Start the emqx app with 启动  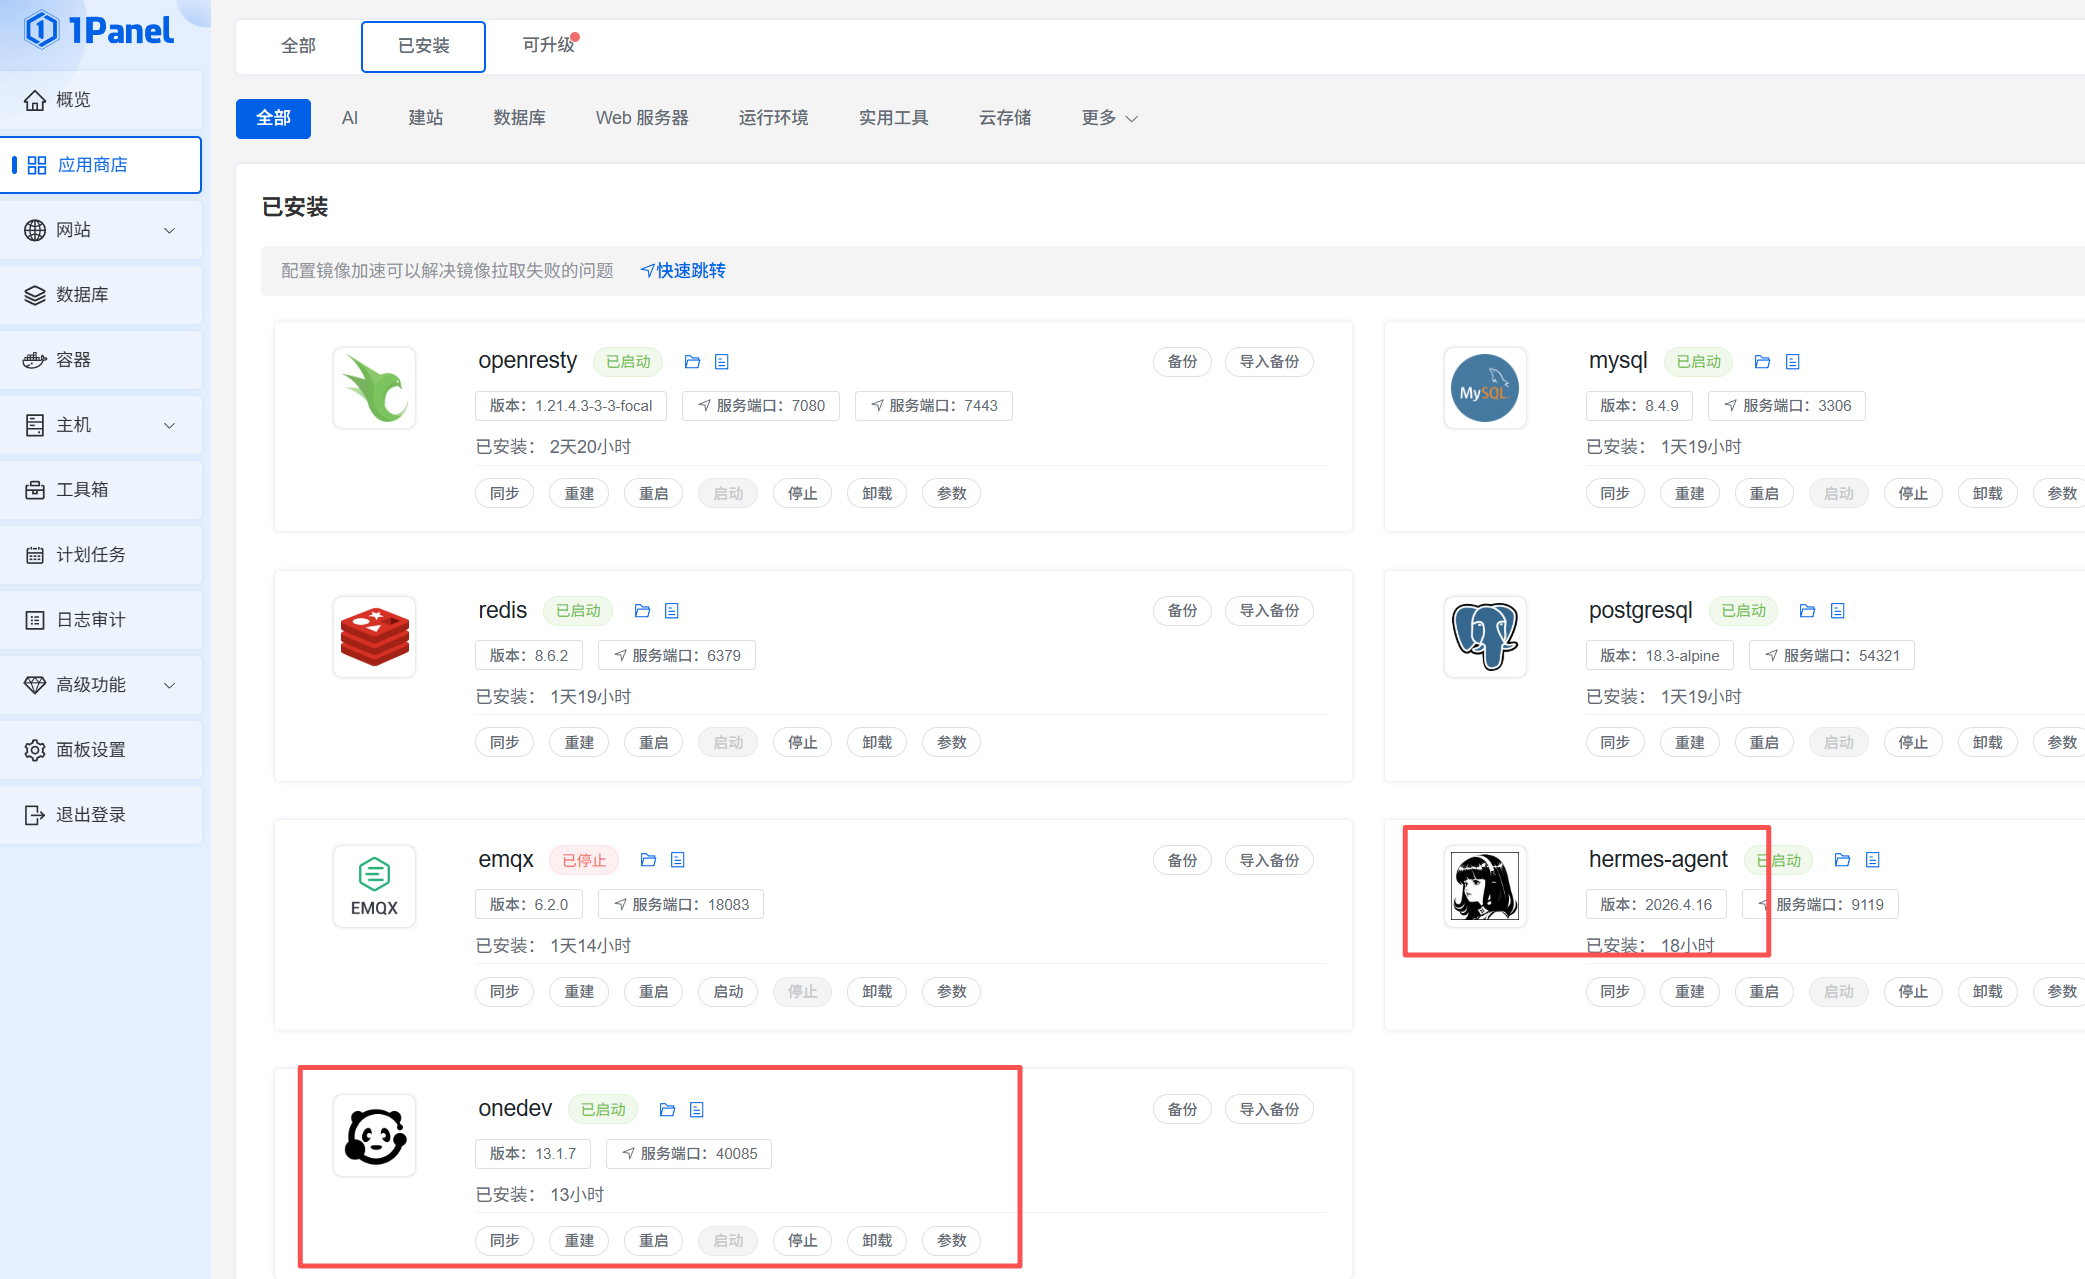[728, 992]
